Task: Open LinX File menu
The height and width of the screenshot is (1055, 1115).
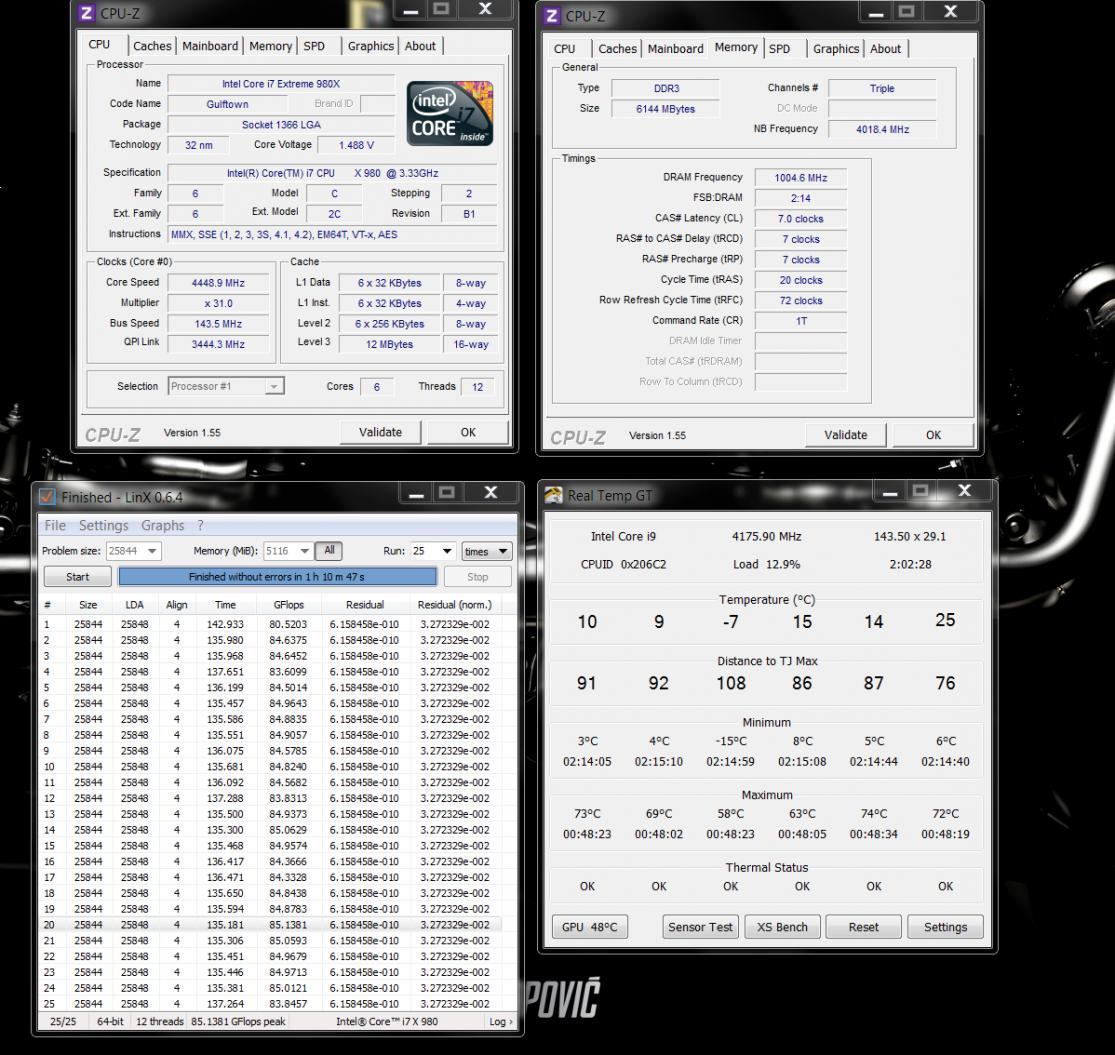Action: pos(55,525)
